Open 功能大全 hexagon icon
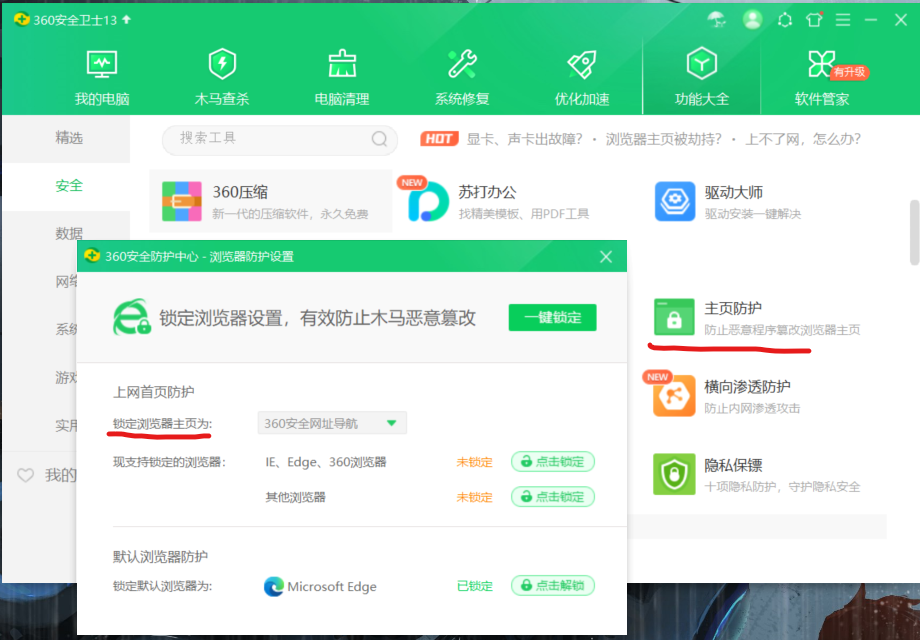The image size is (920, 640). 702,64
